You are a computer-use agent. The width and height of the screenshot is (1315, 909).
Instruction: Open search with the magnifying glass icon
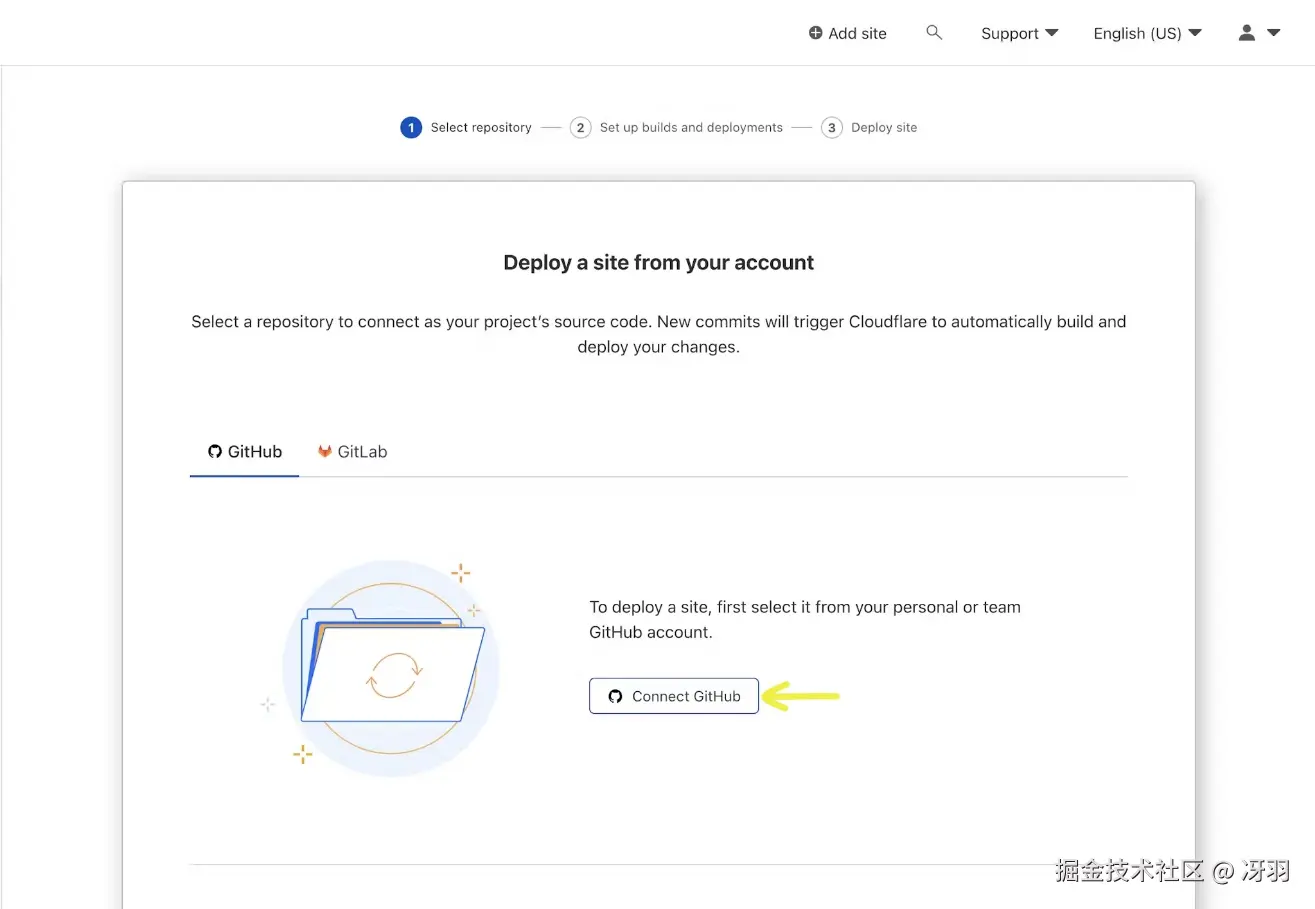click(x=934, y=33)
